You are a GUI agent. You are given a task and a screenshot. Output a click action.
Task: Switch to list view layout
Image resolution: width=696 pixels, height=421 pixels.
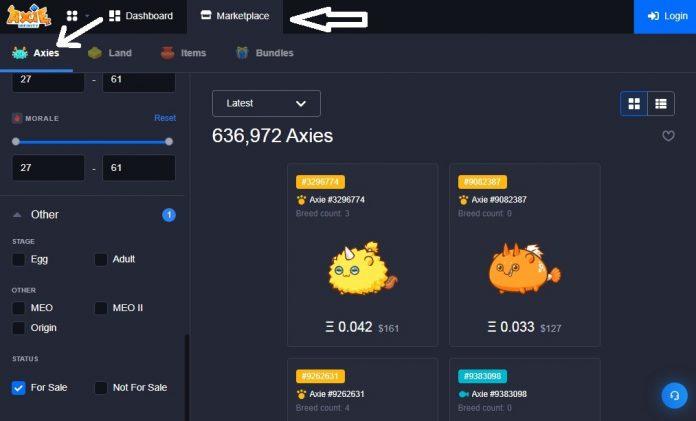(x=661, y=104)
